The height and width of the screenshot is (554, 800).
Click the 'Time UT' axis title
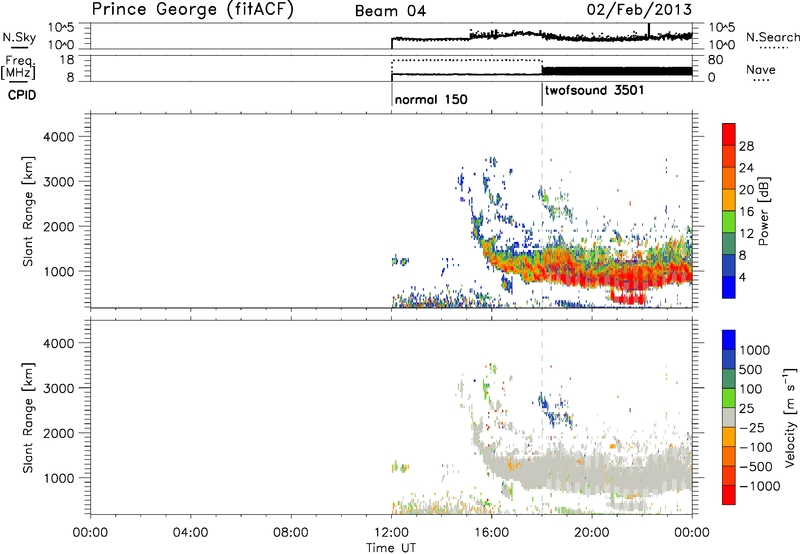coord(391,547)
